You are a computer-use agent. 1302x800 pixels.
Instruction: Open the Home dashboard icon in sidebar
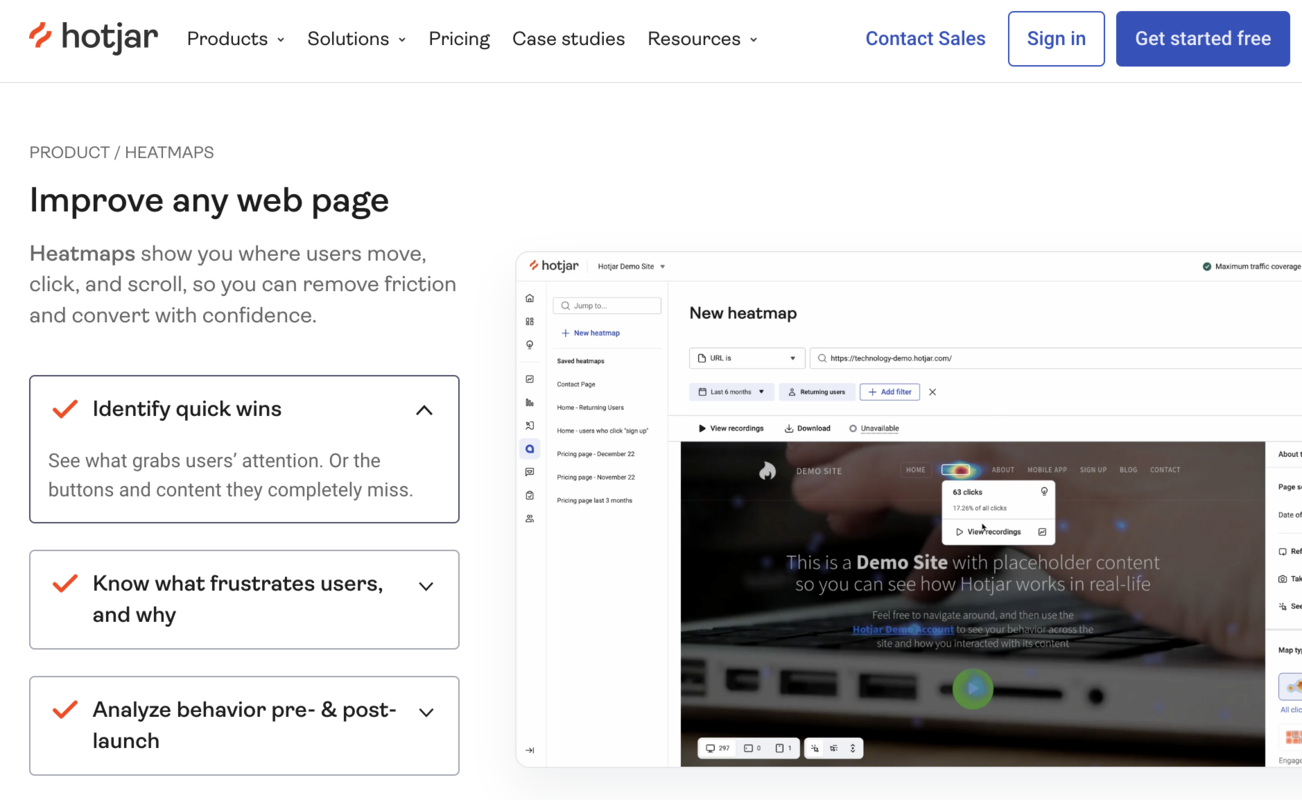[x=529, y=298]
